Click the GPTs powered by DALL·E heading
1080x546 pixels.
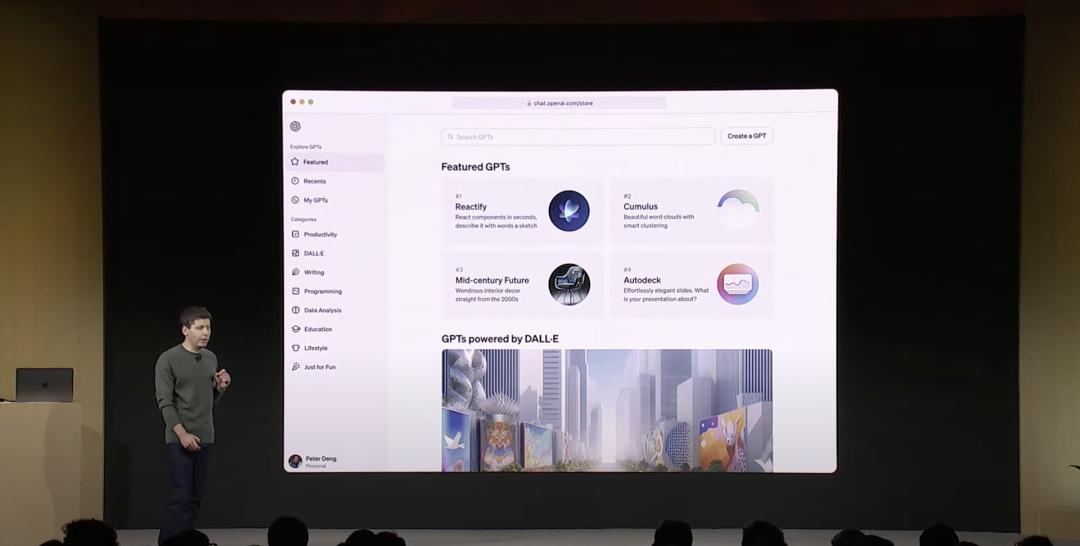(500, 339)
